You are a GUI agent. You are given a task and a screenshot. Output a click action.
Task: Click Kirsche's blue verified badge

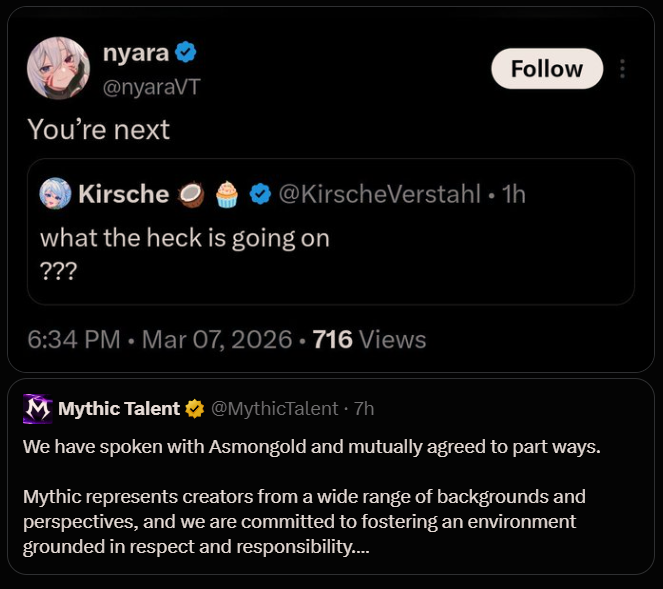click(x=260, y=194)
